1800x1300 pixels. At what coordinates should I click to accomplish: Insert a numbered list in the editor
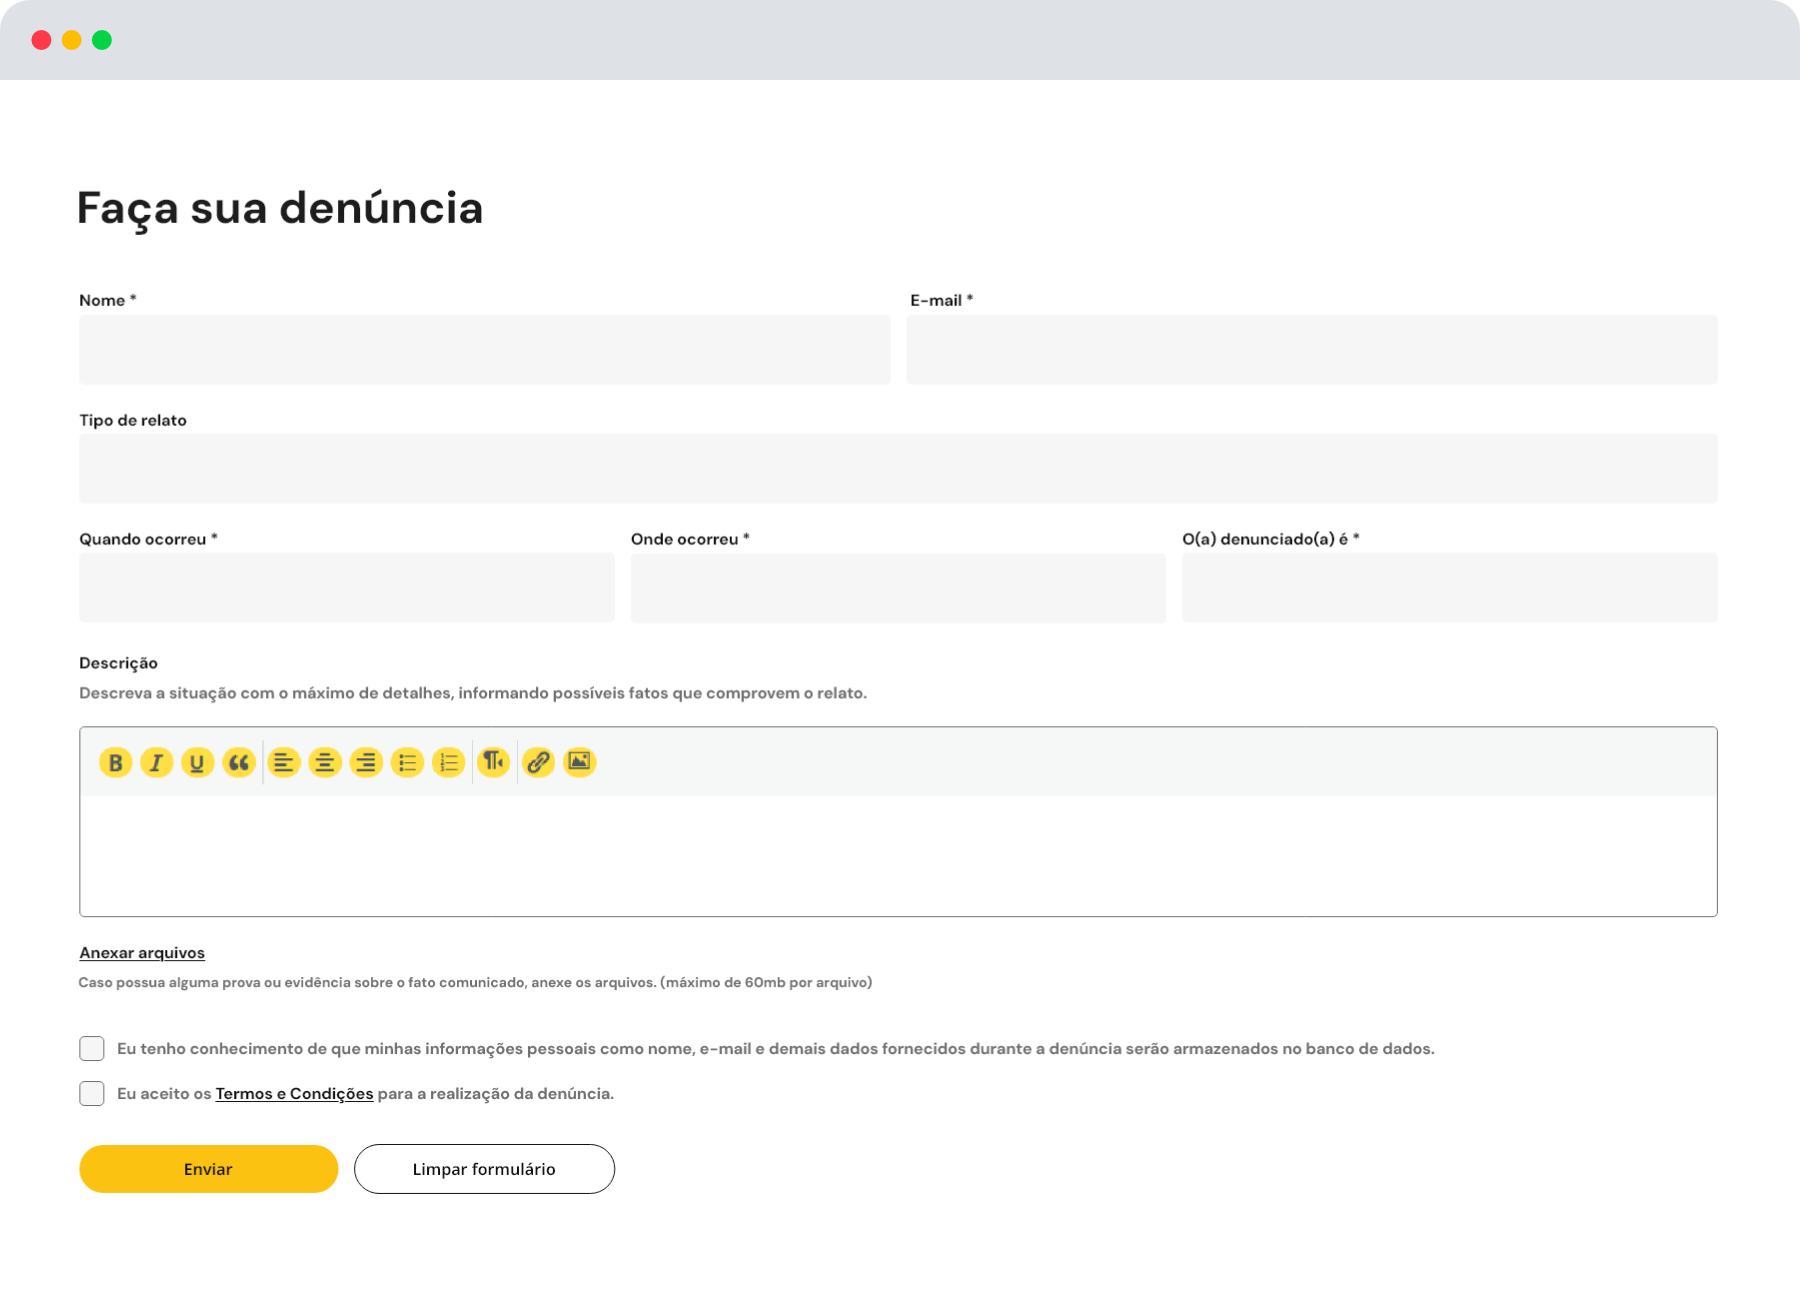point(449,763)
